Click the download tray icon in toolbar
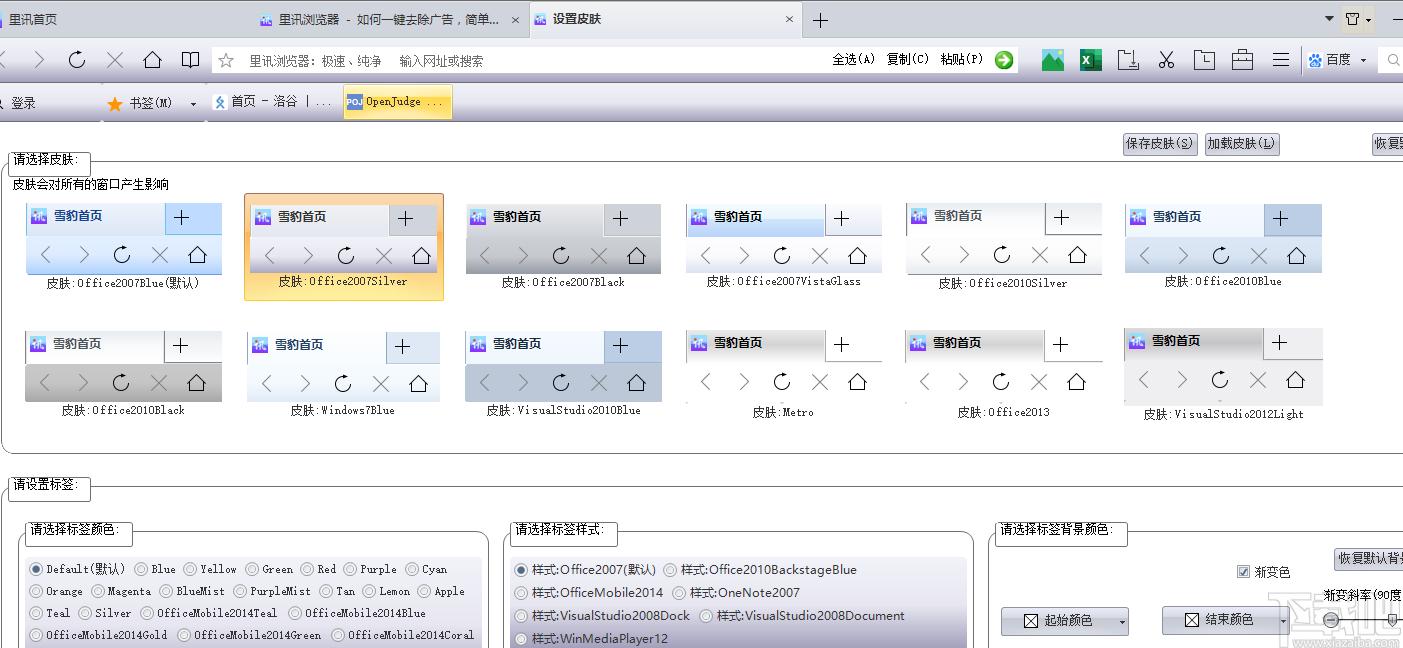 point(1128,60)
